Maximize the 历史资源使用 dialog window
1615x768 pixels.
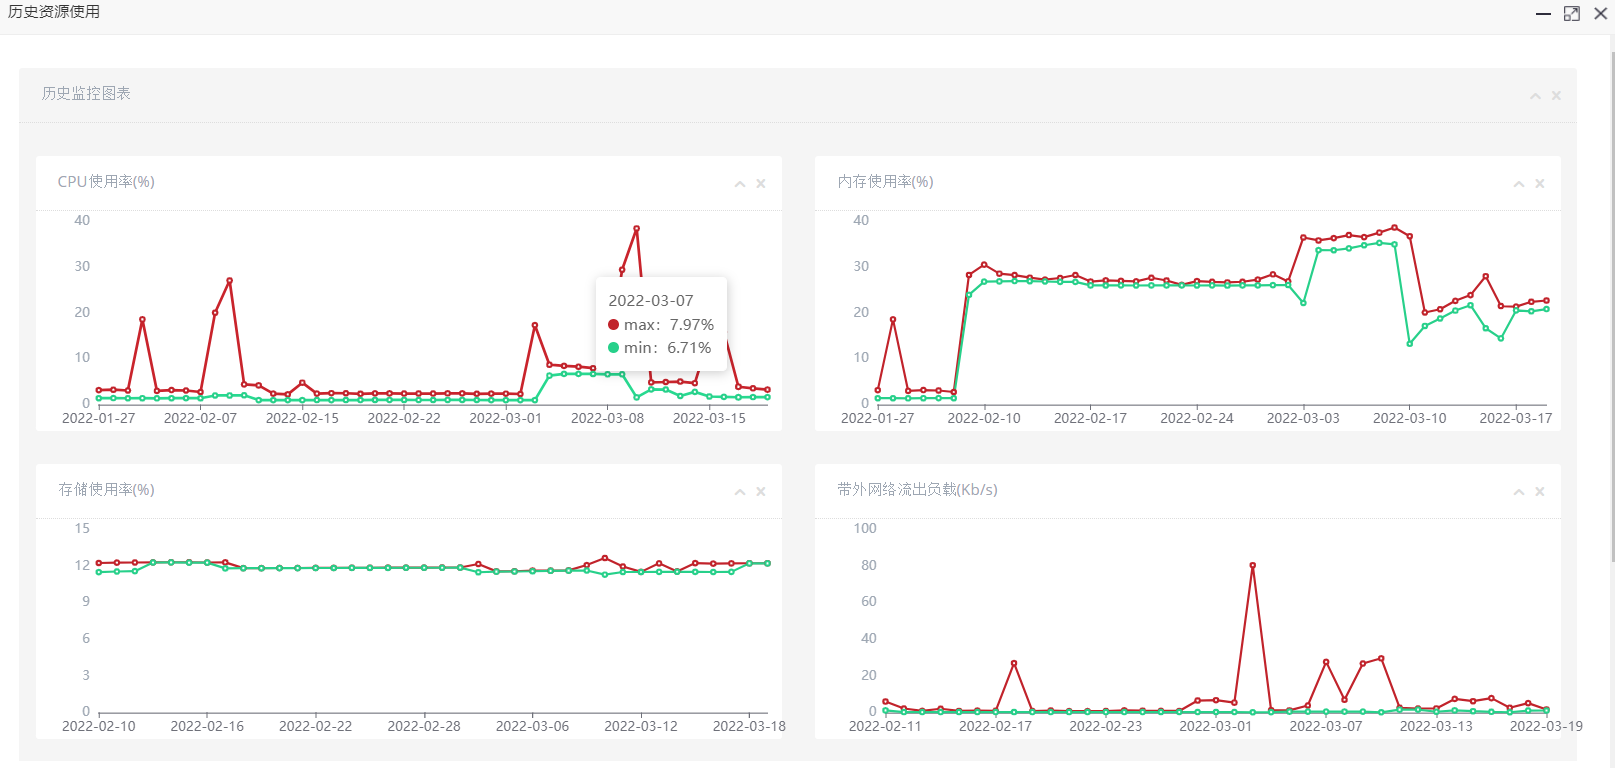(x=1572, y=14)
